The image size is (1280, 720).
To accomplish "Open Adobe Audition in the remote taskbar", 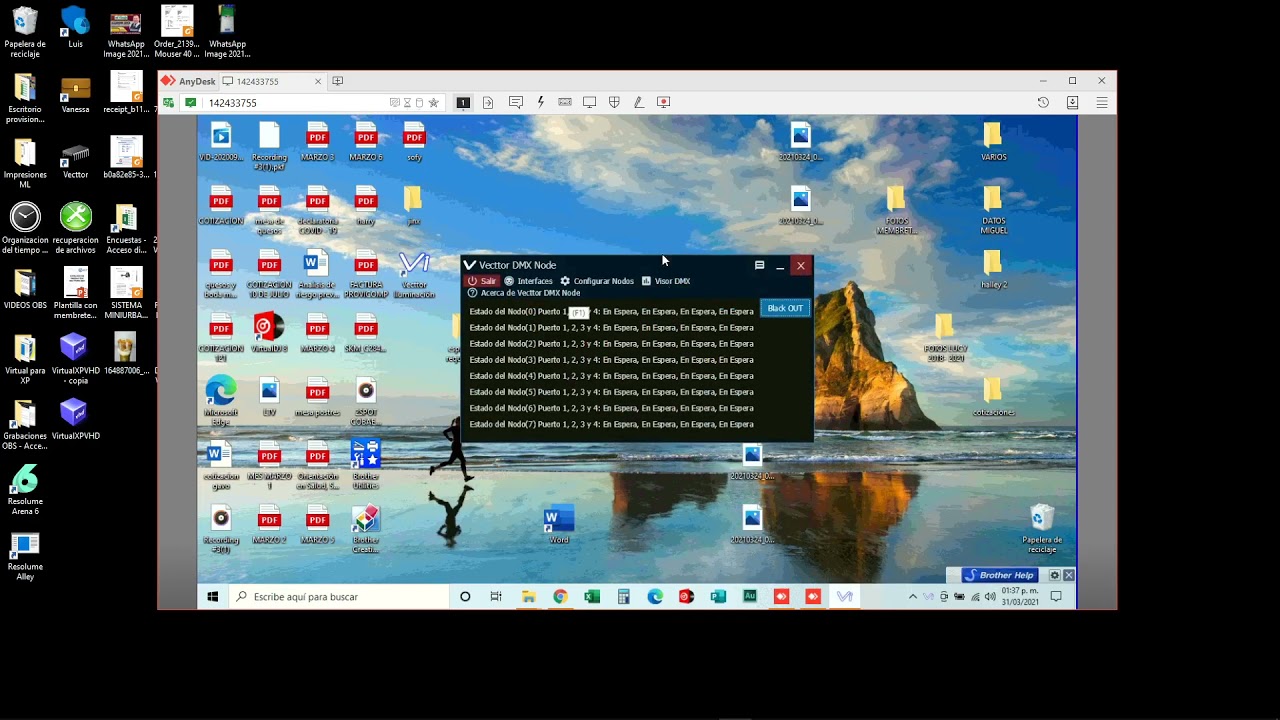I will 750,597.
